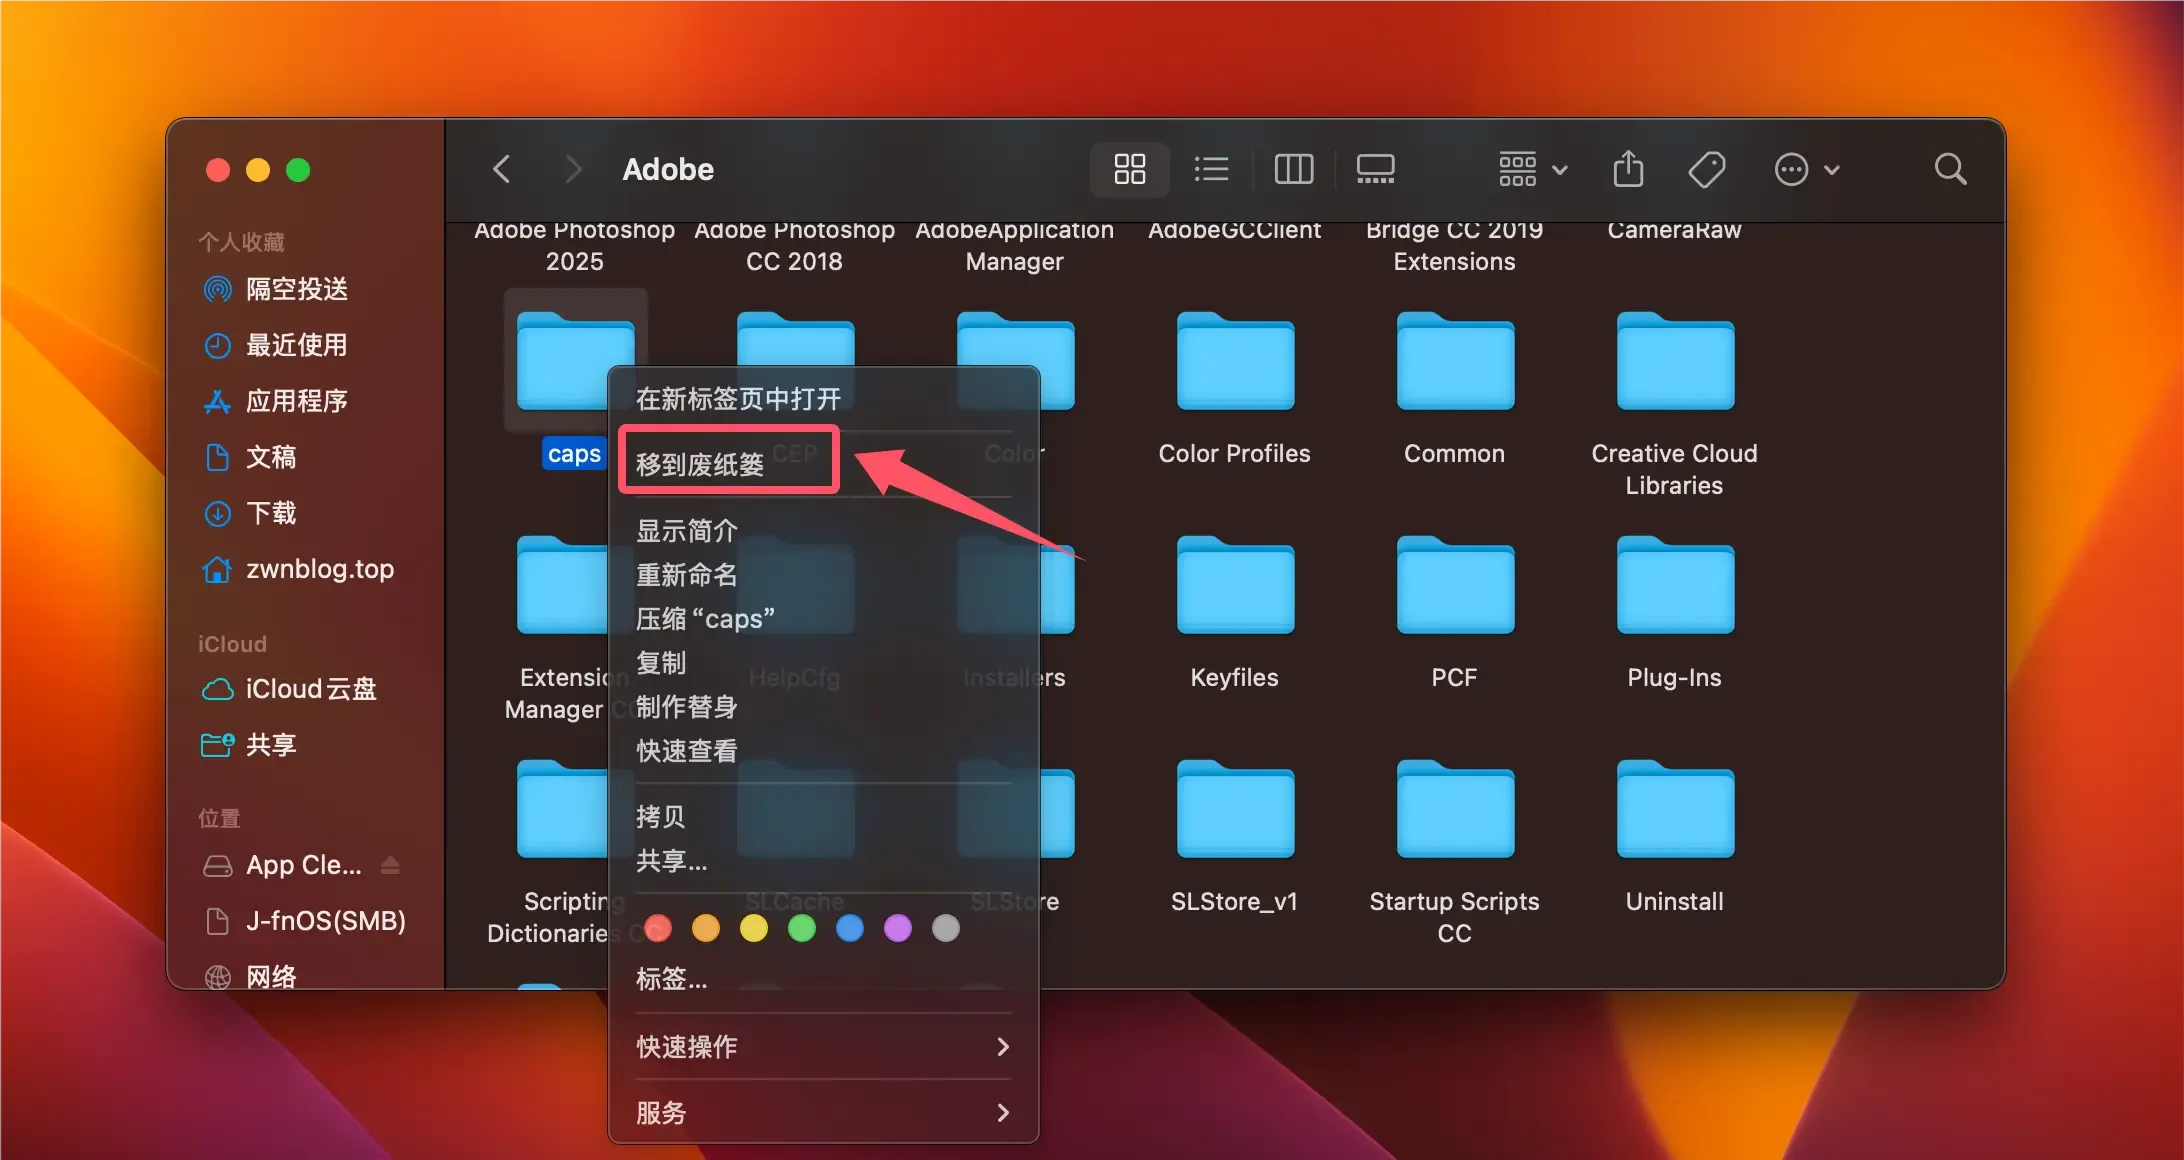2184x1160 pixels.
Task: Select the Plug-Ins folder
Action: click(1675, 586)
